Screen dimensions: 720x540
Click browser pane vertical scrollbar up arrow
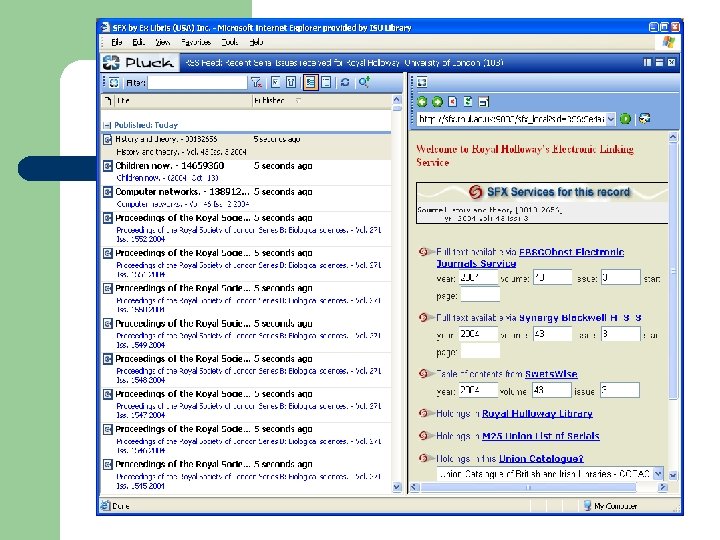click(x=673, y=137)
